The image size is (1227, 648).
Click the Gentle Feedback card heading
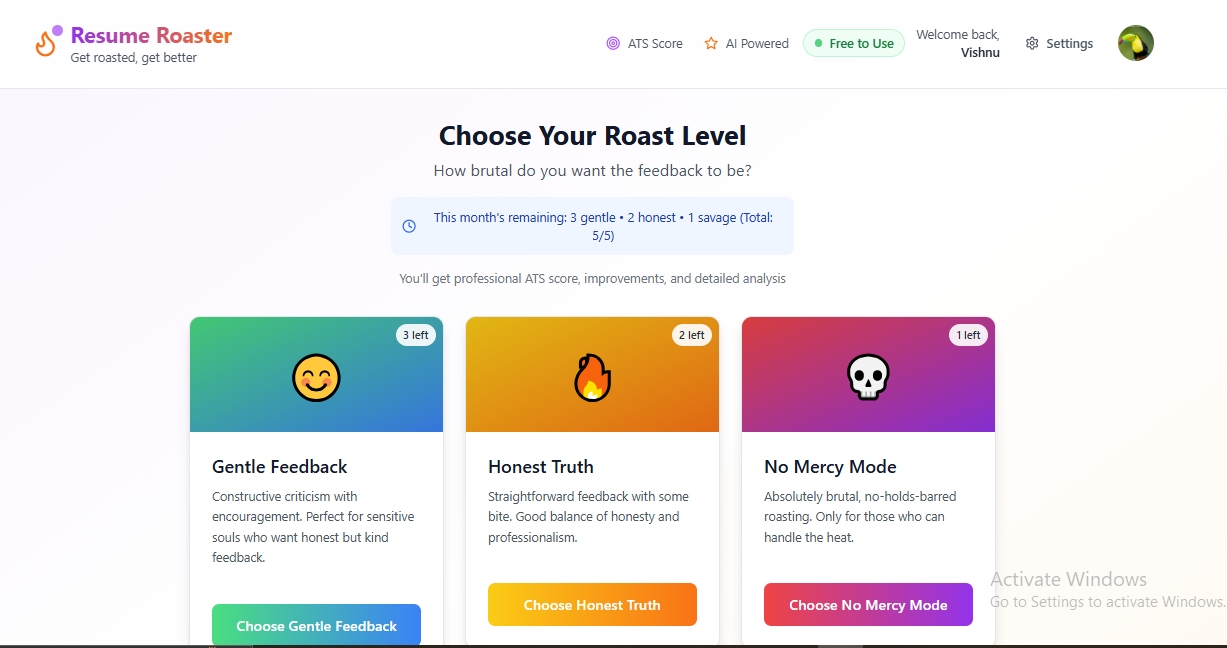(280, 467)
